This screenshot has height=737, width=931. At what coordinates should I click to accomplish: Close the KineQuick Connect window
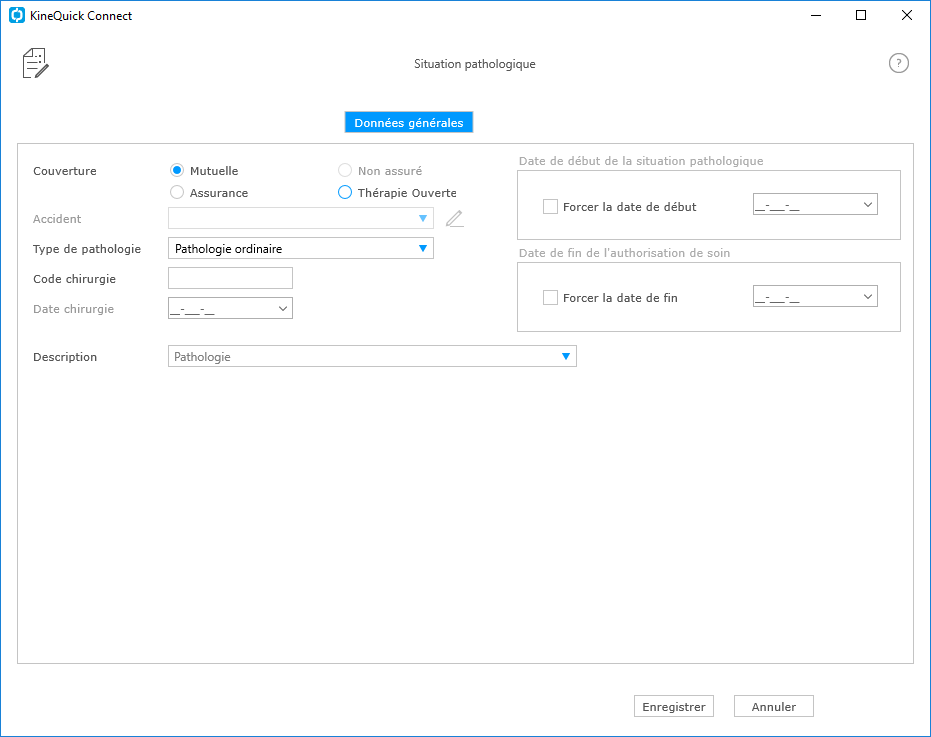pyautogui.click(x=907, y=15)
